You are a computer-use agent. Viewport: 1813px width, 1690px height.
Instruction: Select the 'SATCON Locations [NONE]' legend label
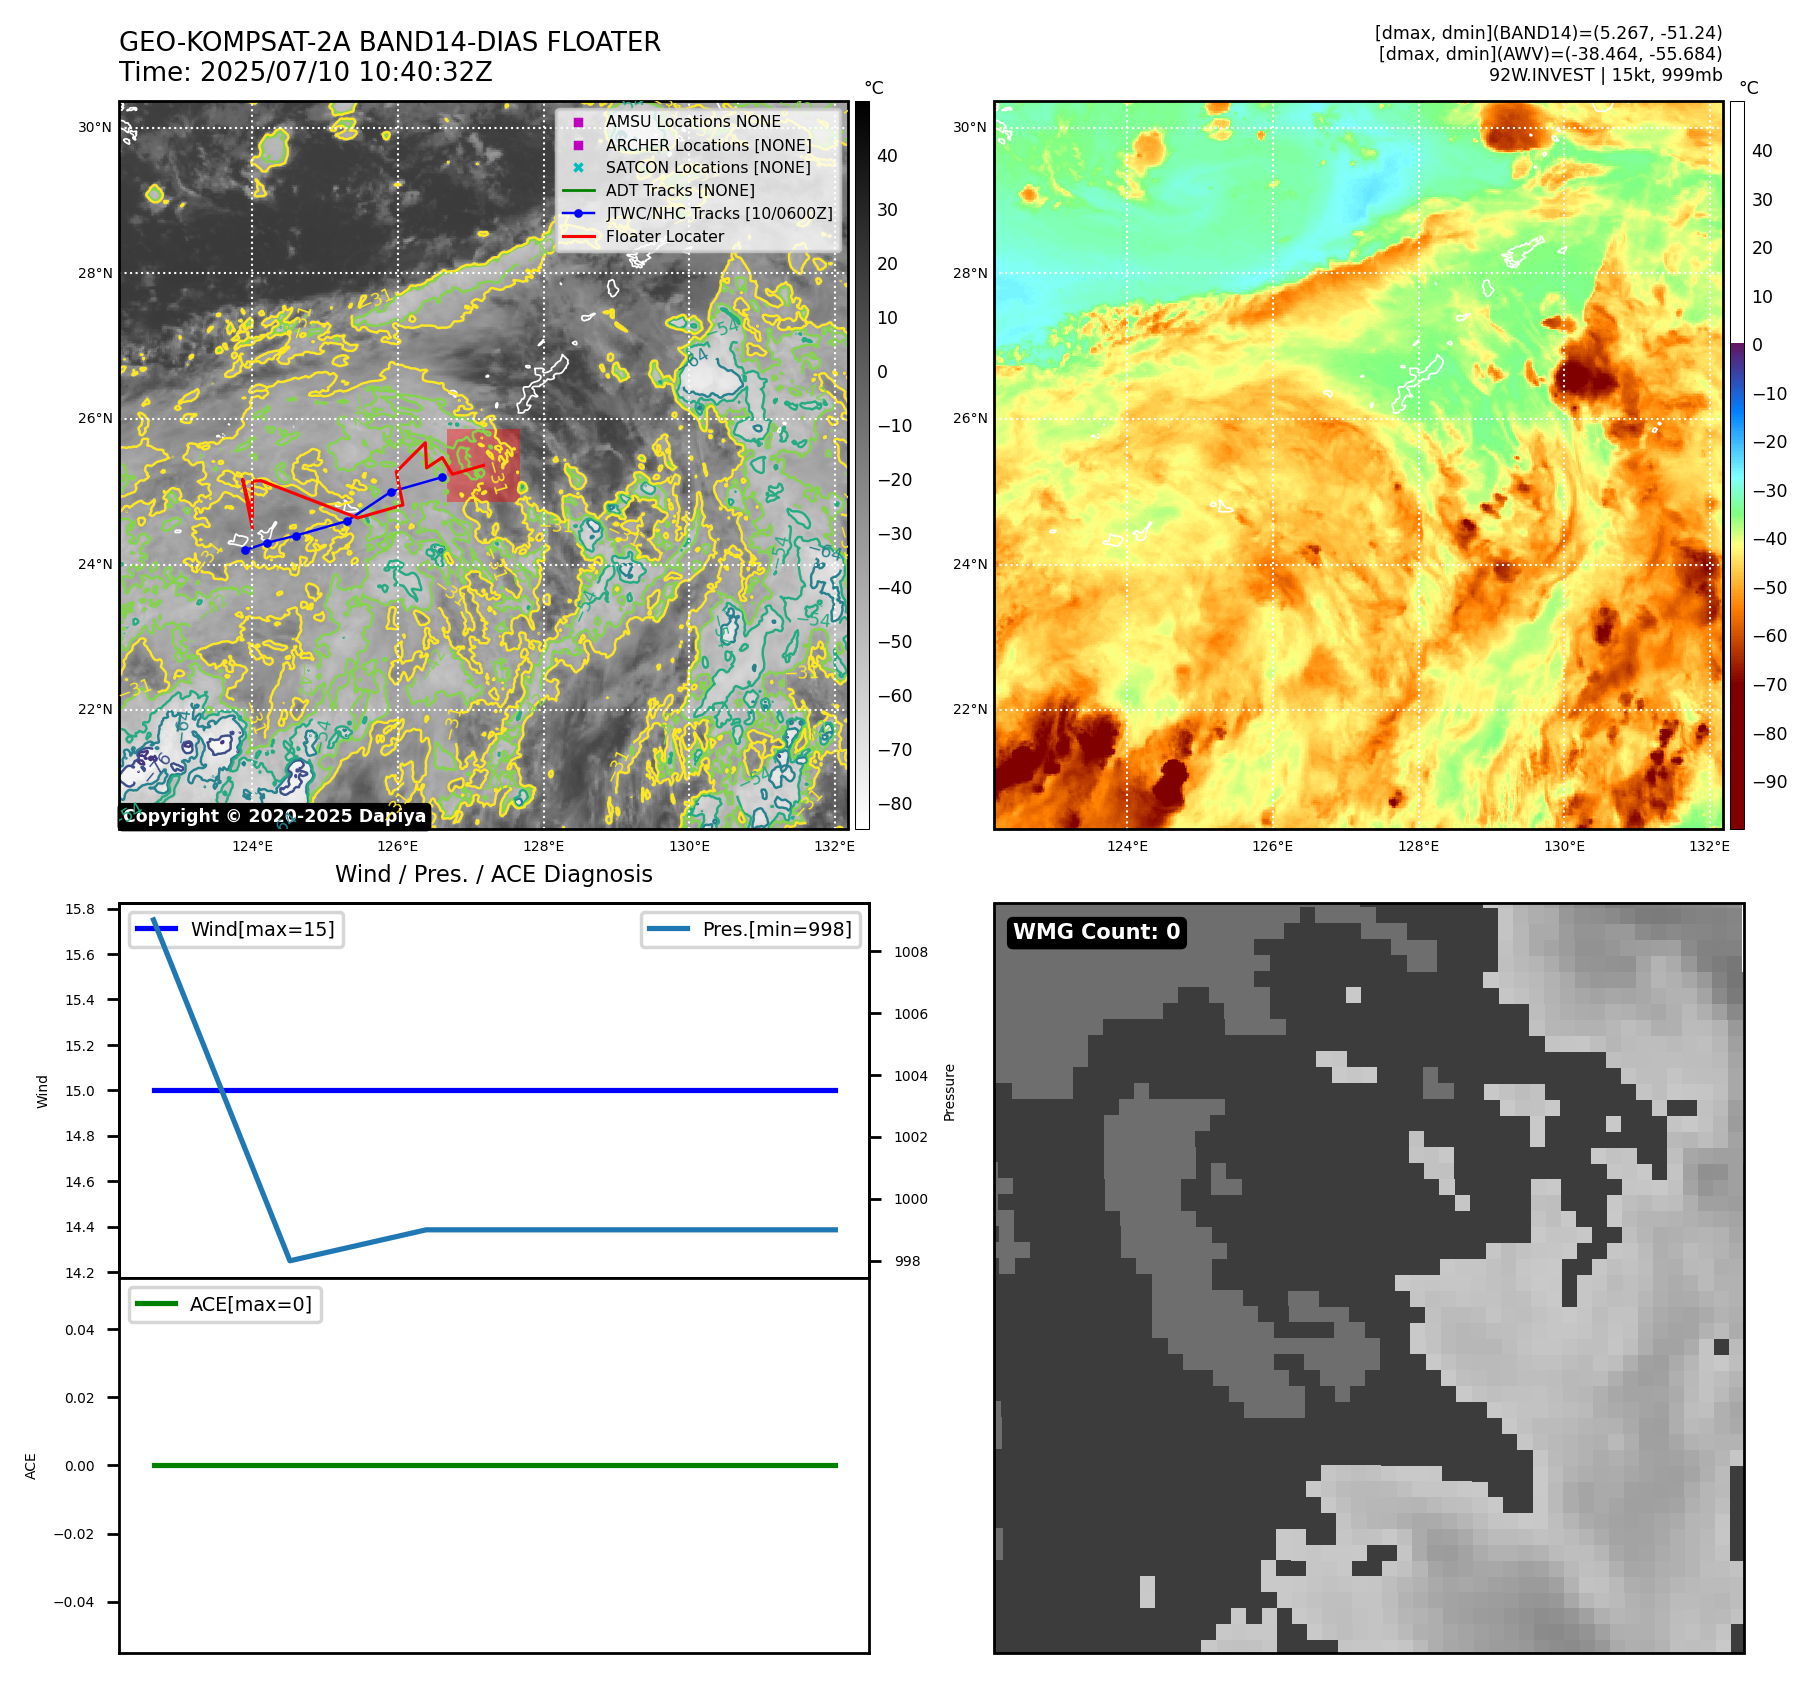(x=708, y=168)
